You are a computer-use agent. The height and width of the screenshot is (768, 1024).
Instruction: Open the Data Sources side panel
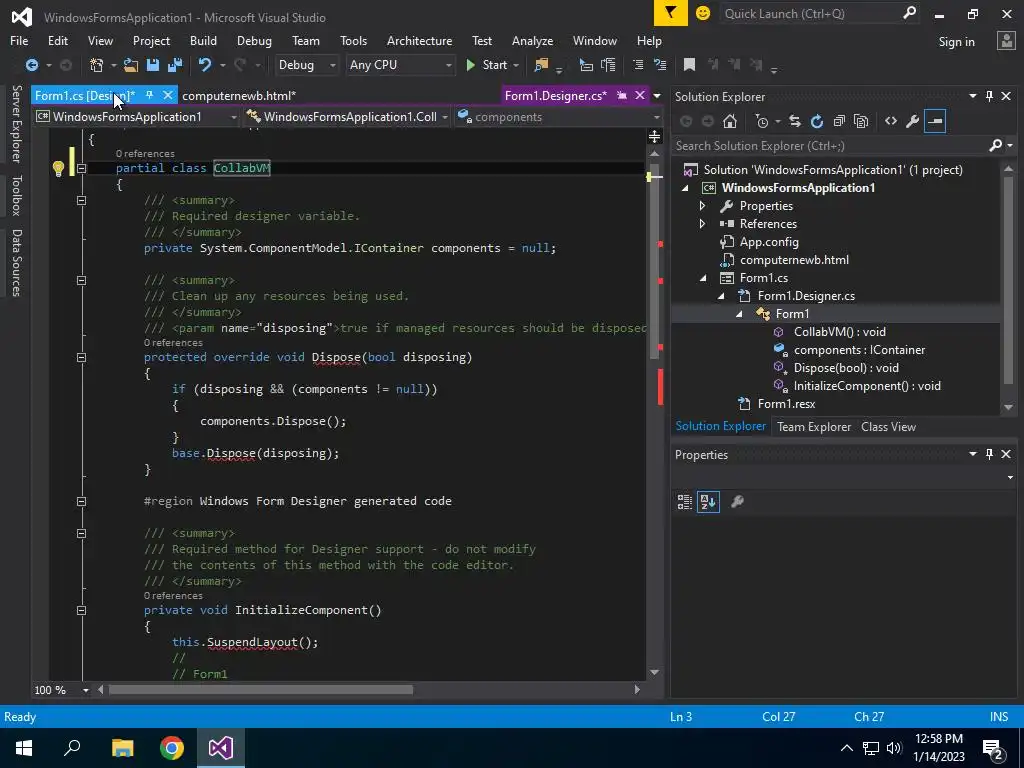click(17, 263)
